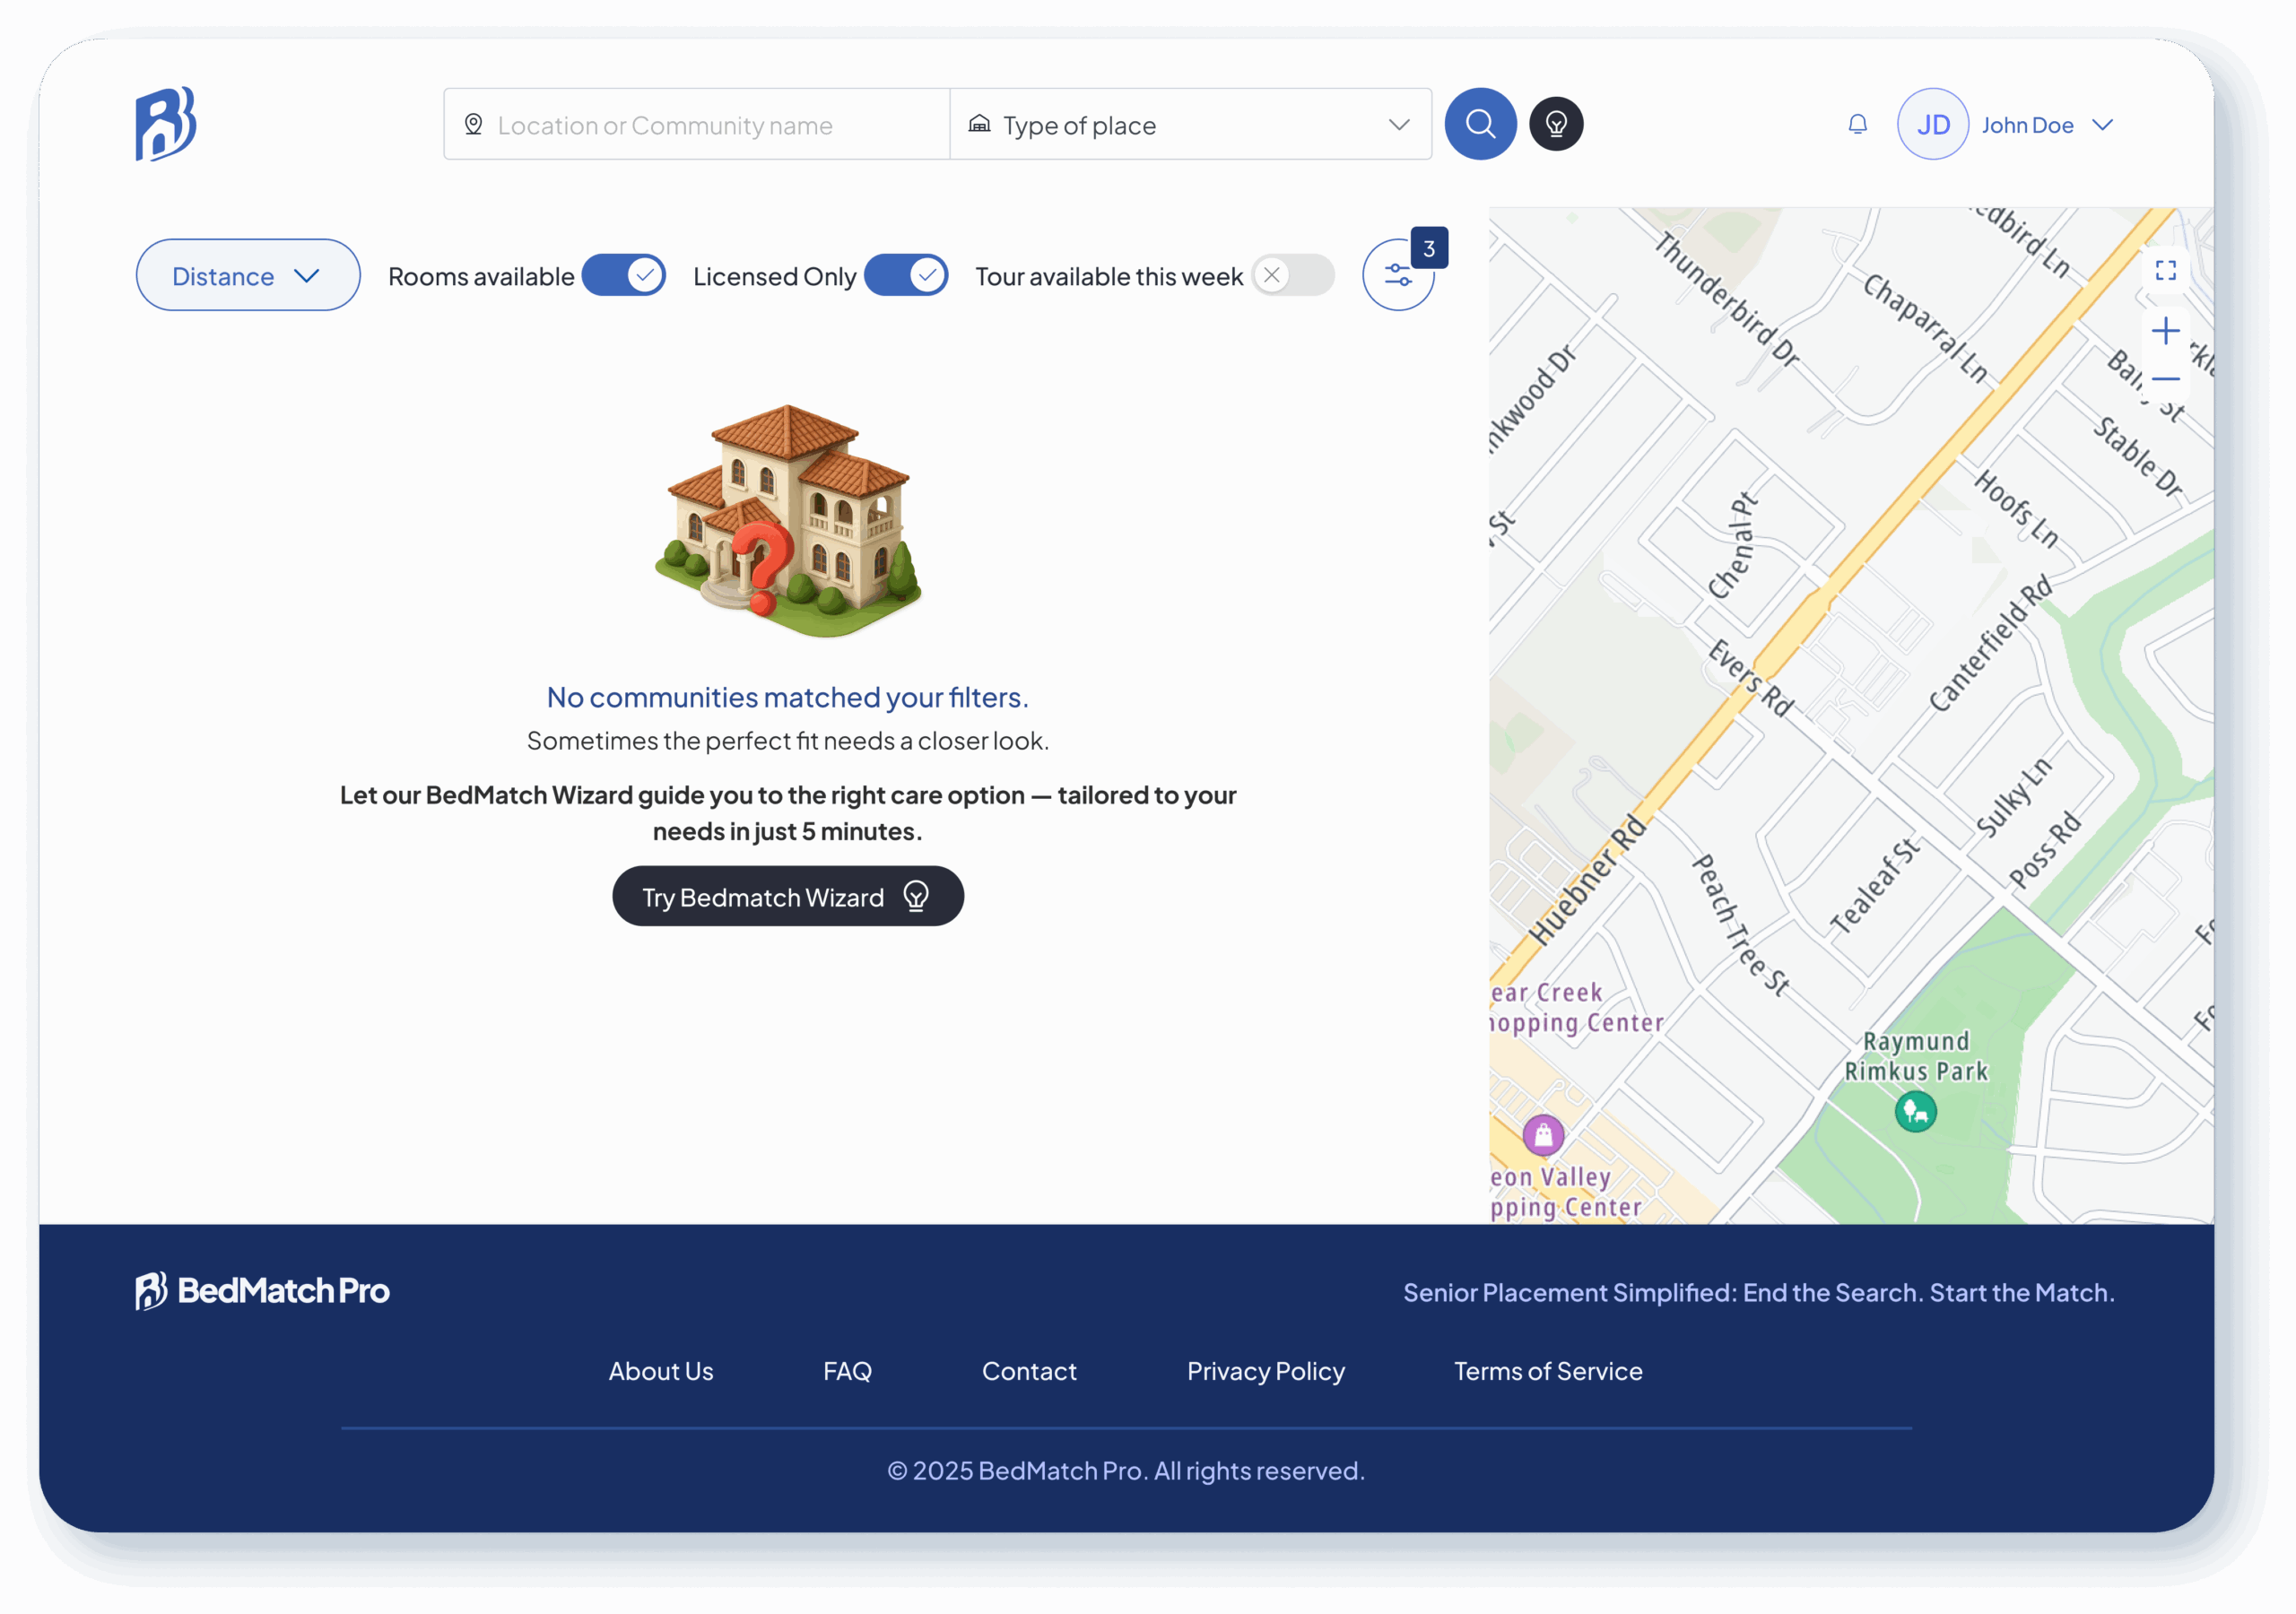2296x1614 pixels.
Task: Enable Tour available this week toggle
Action: click(x=1292, y=275)
